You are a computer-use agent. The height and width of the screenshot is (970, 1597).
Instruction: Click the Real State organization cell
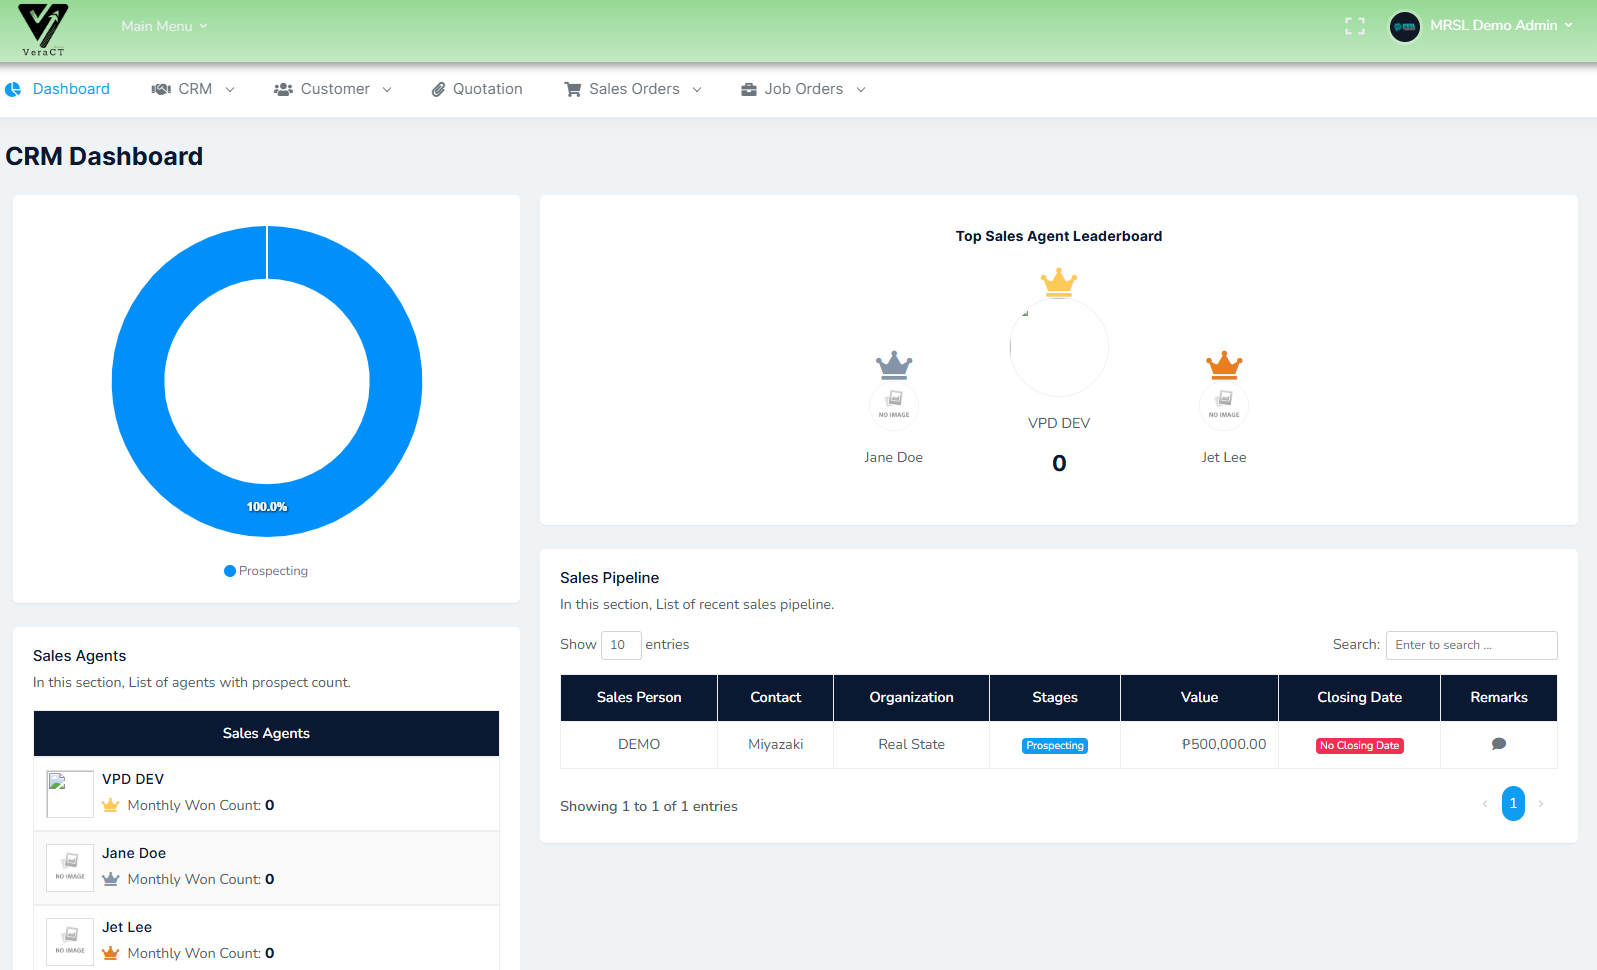click(911, 745)
